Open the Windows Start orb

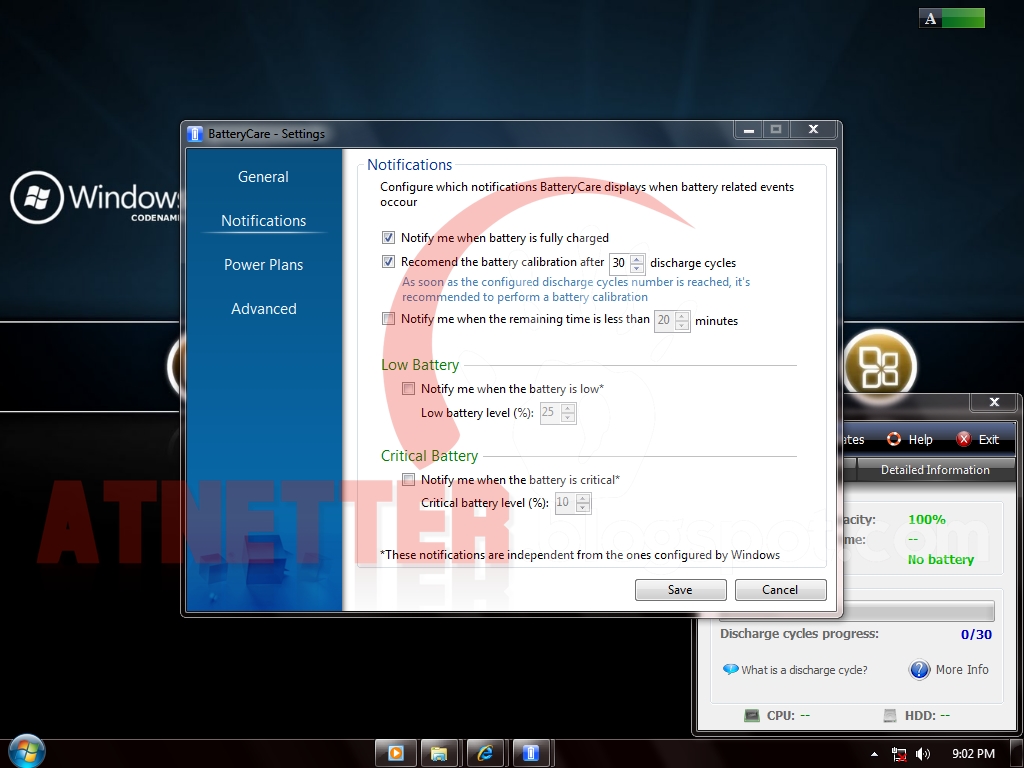click(x=27, y=751)
